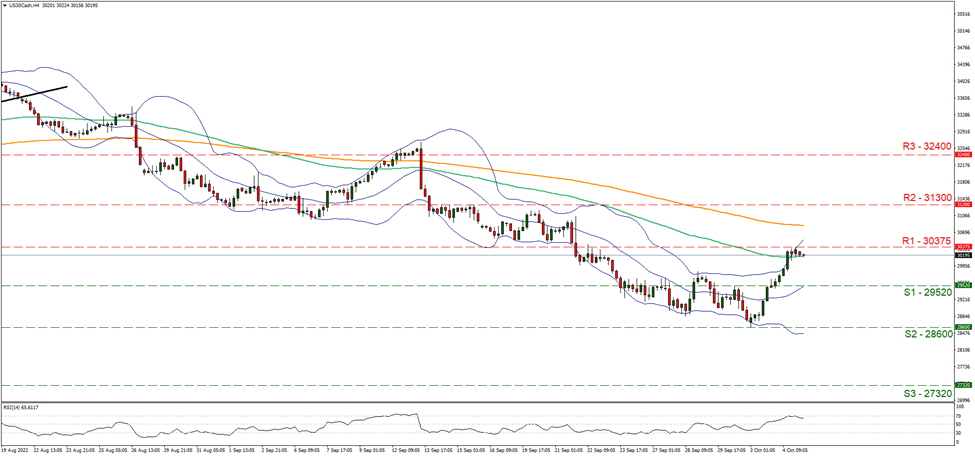
Task: Click the chart menu arrow beside US30Cash,H4
Action: coord(4,4)
